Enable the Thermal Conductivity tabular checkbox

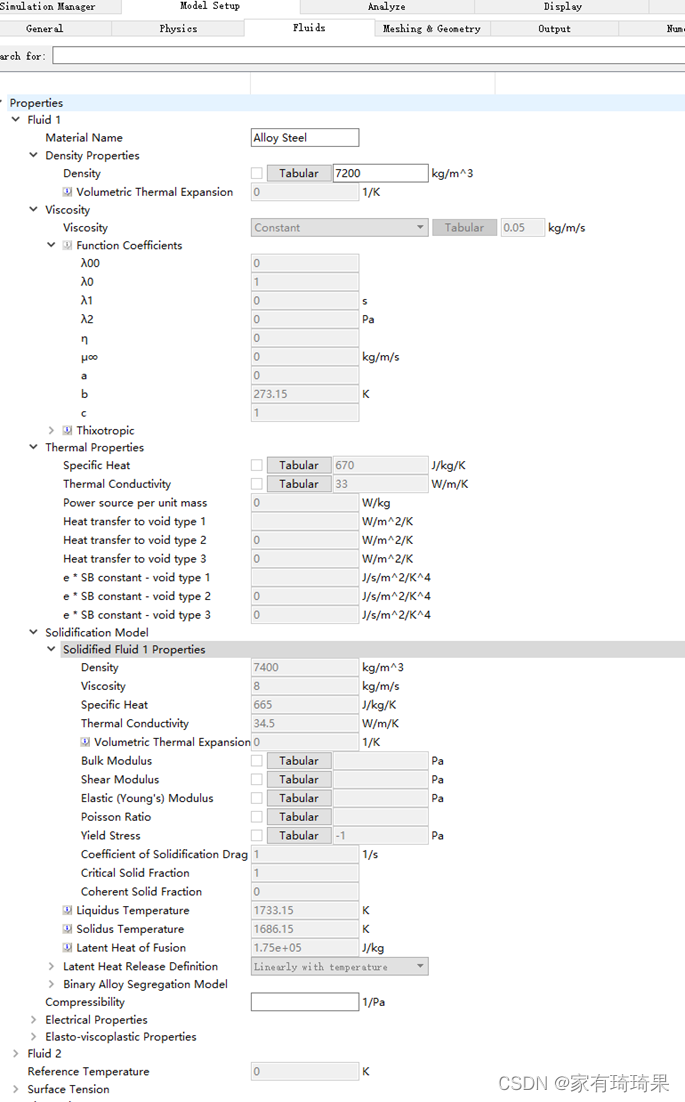point(257,484)
